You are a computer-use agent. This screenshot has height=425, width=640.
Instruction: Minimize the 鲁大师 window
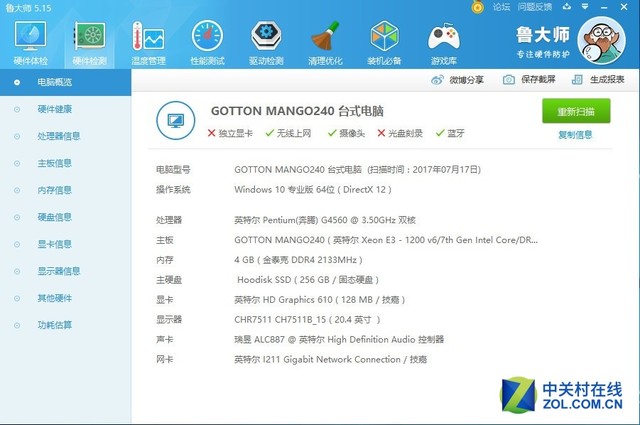(604, 7)
